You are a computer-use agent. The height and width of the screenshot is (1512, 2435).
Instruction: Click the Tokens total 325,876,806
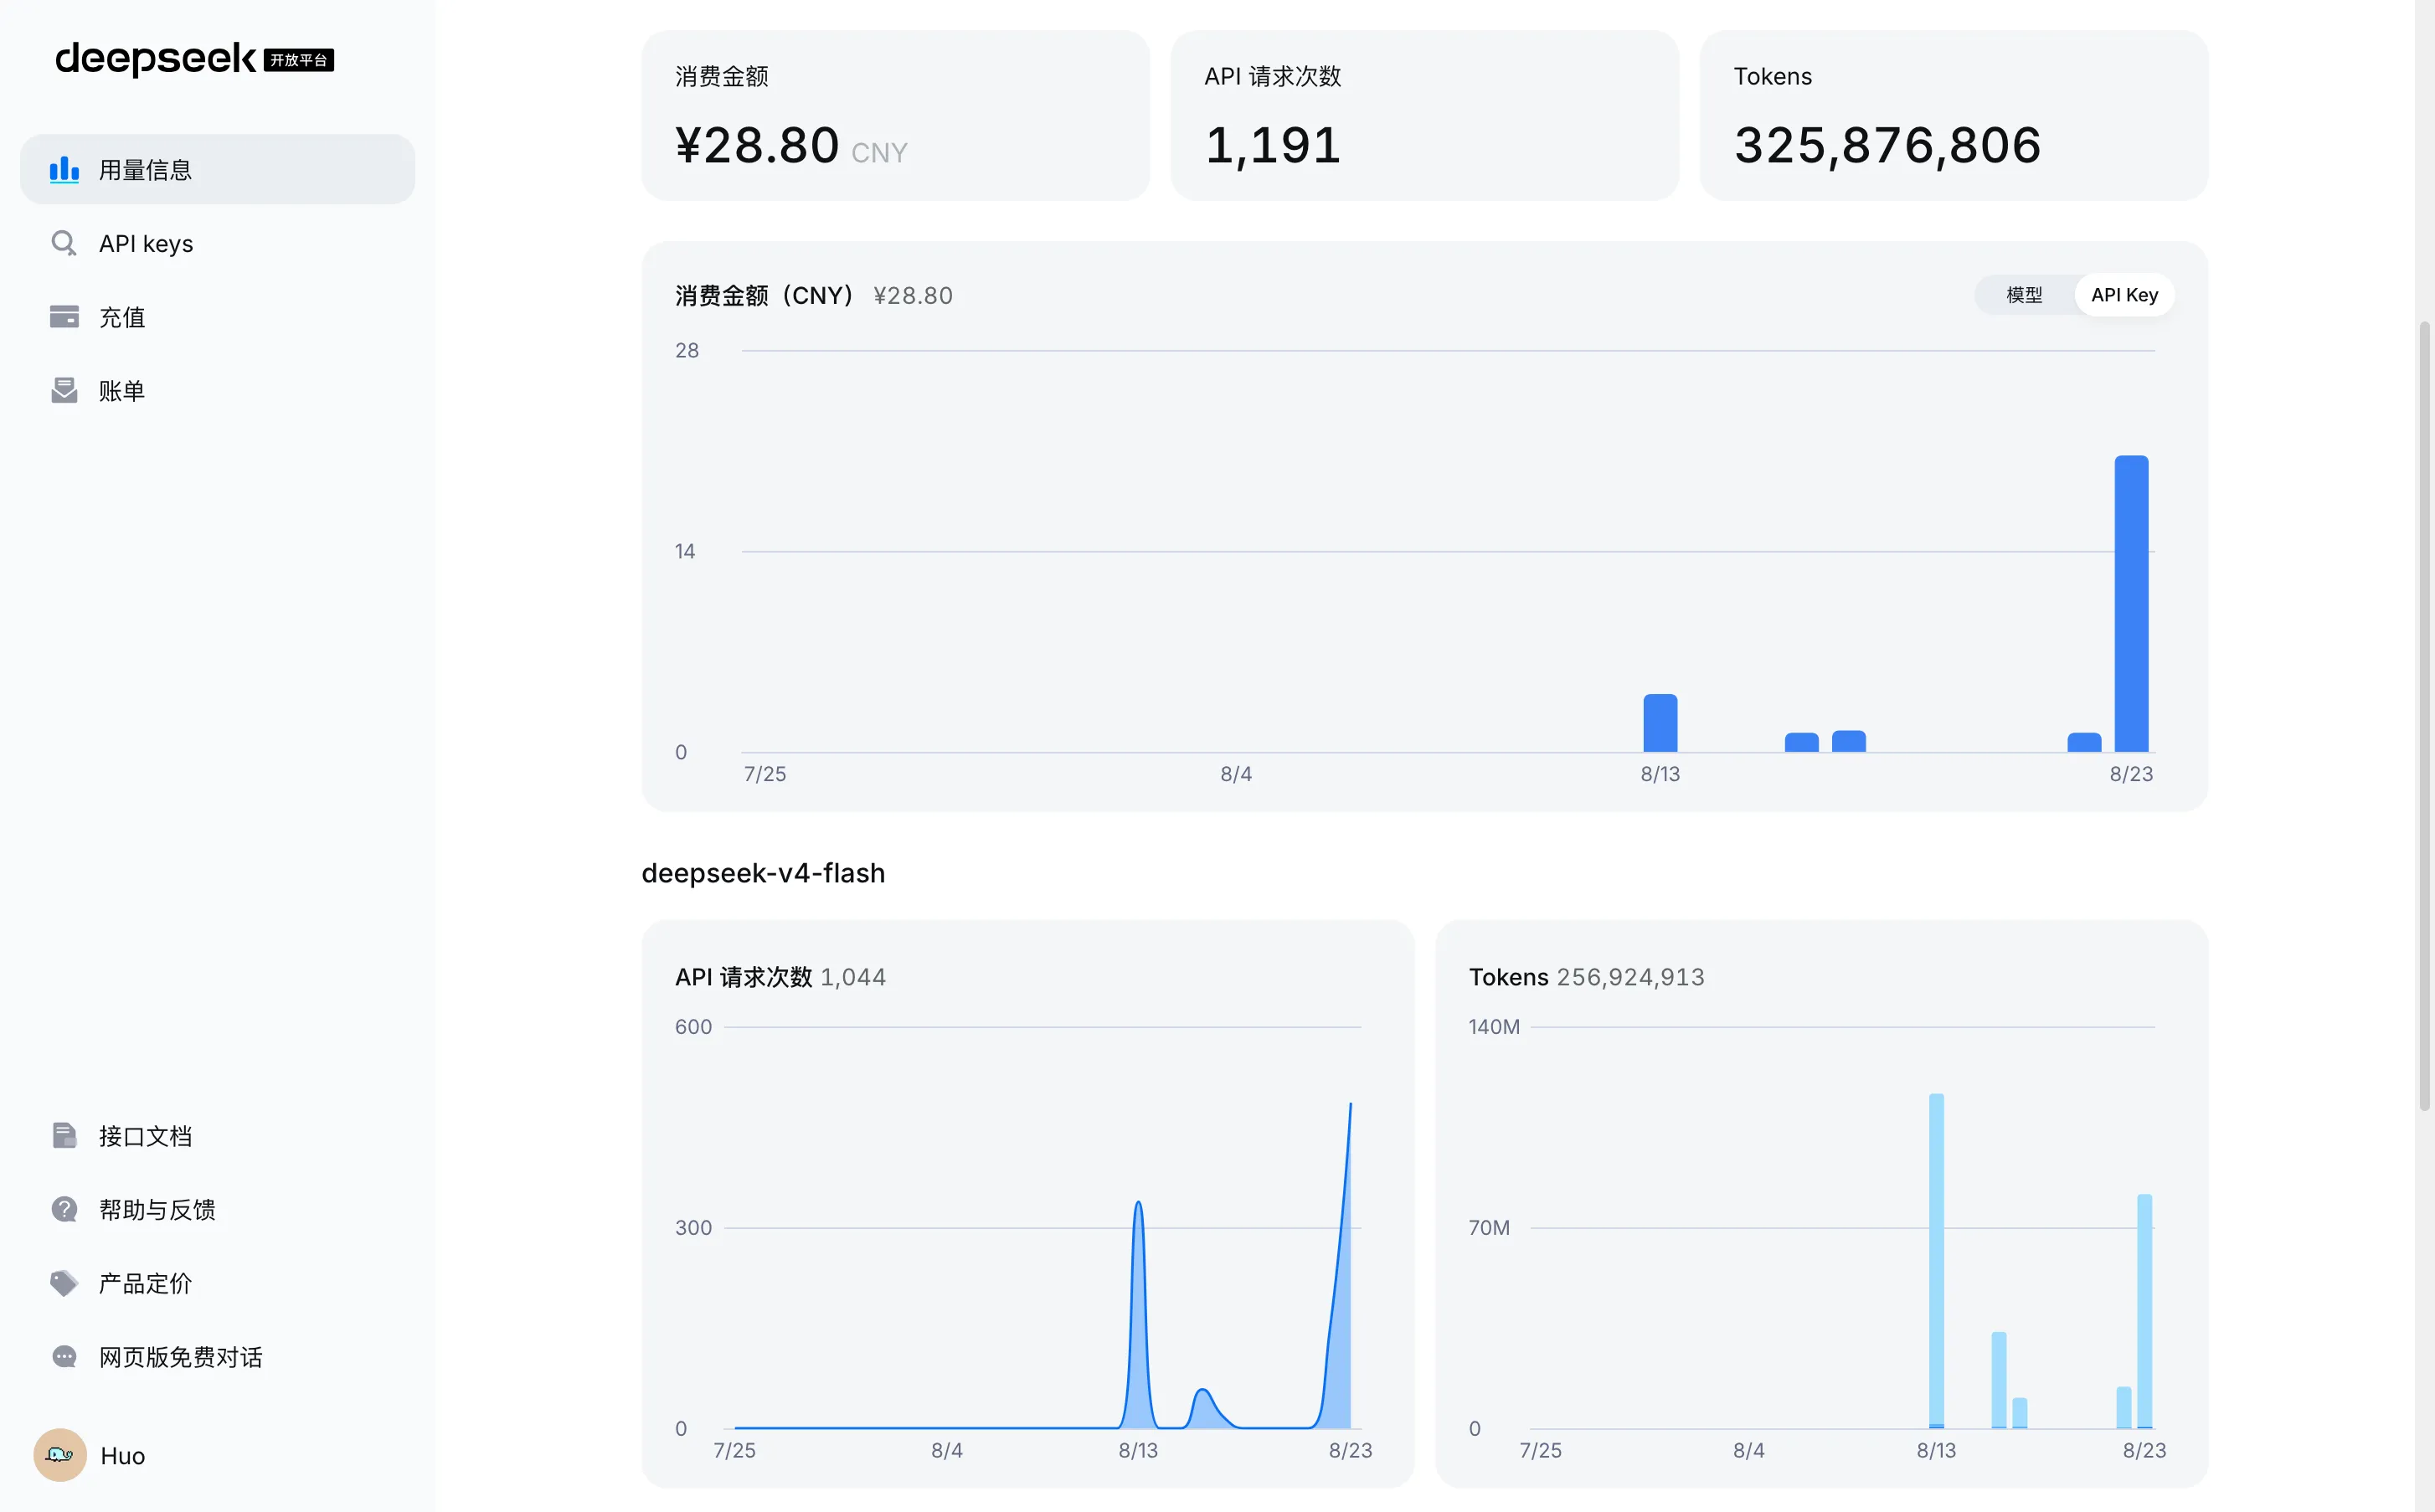pyautogui.click(x=1887, y=146)
